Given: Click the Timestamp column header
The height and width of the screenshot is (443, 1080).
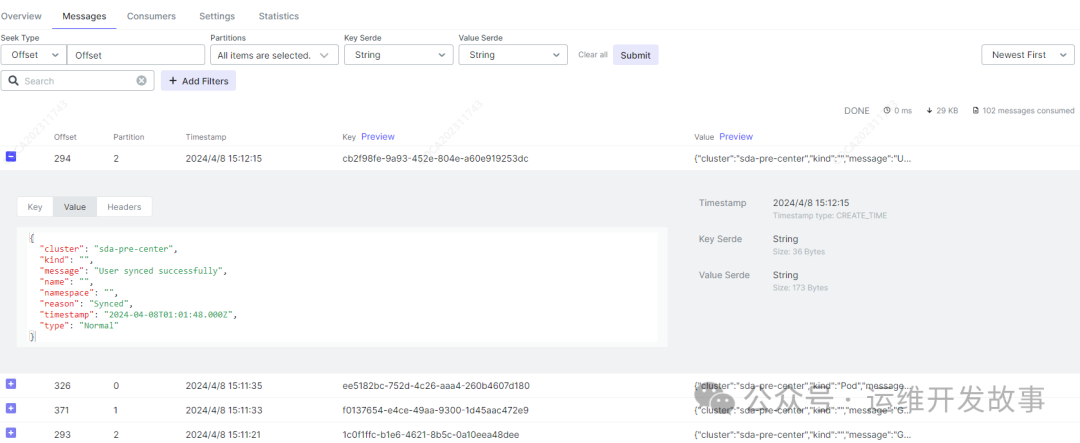Looking at the screenshot, I should tap(205, 137).
